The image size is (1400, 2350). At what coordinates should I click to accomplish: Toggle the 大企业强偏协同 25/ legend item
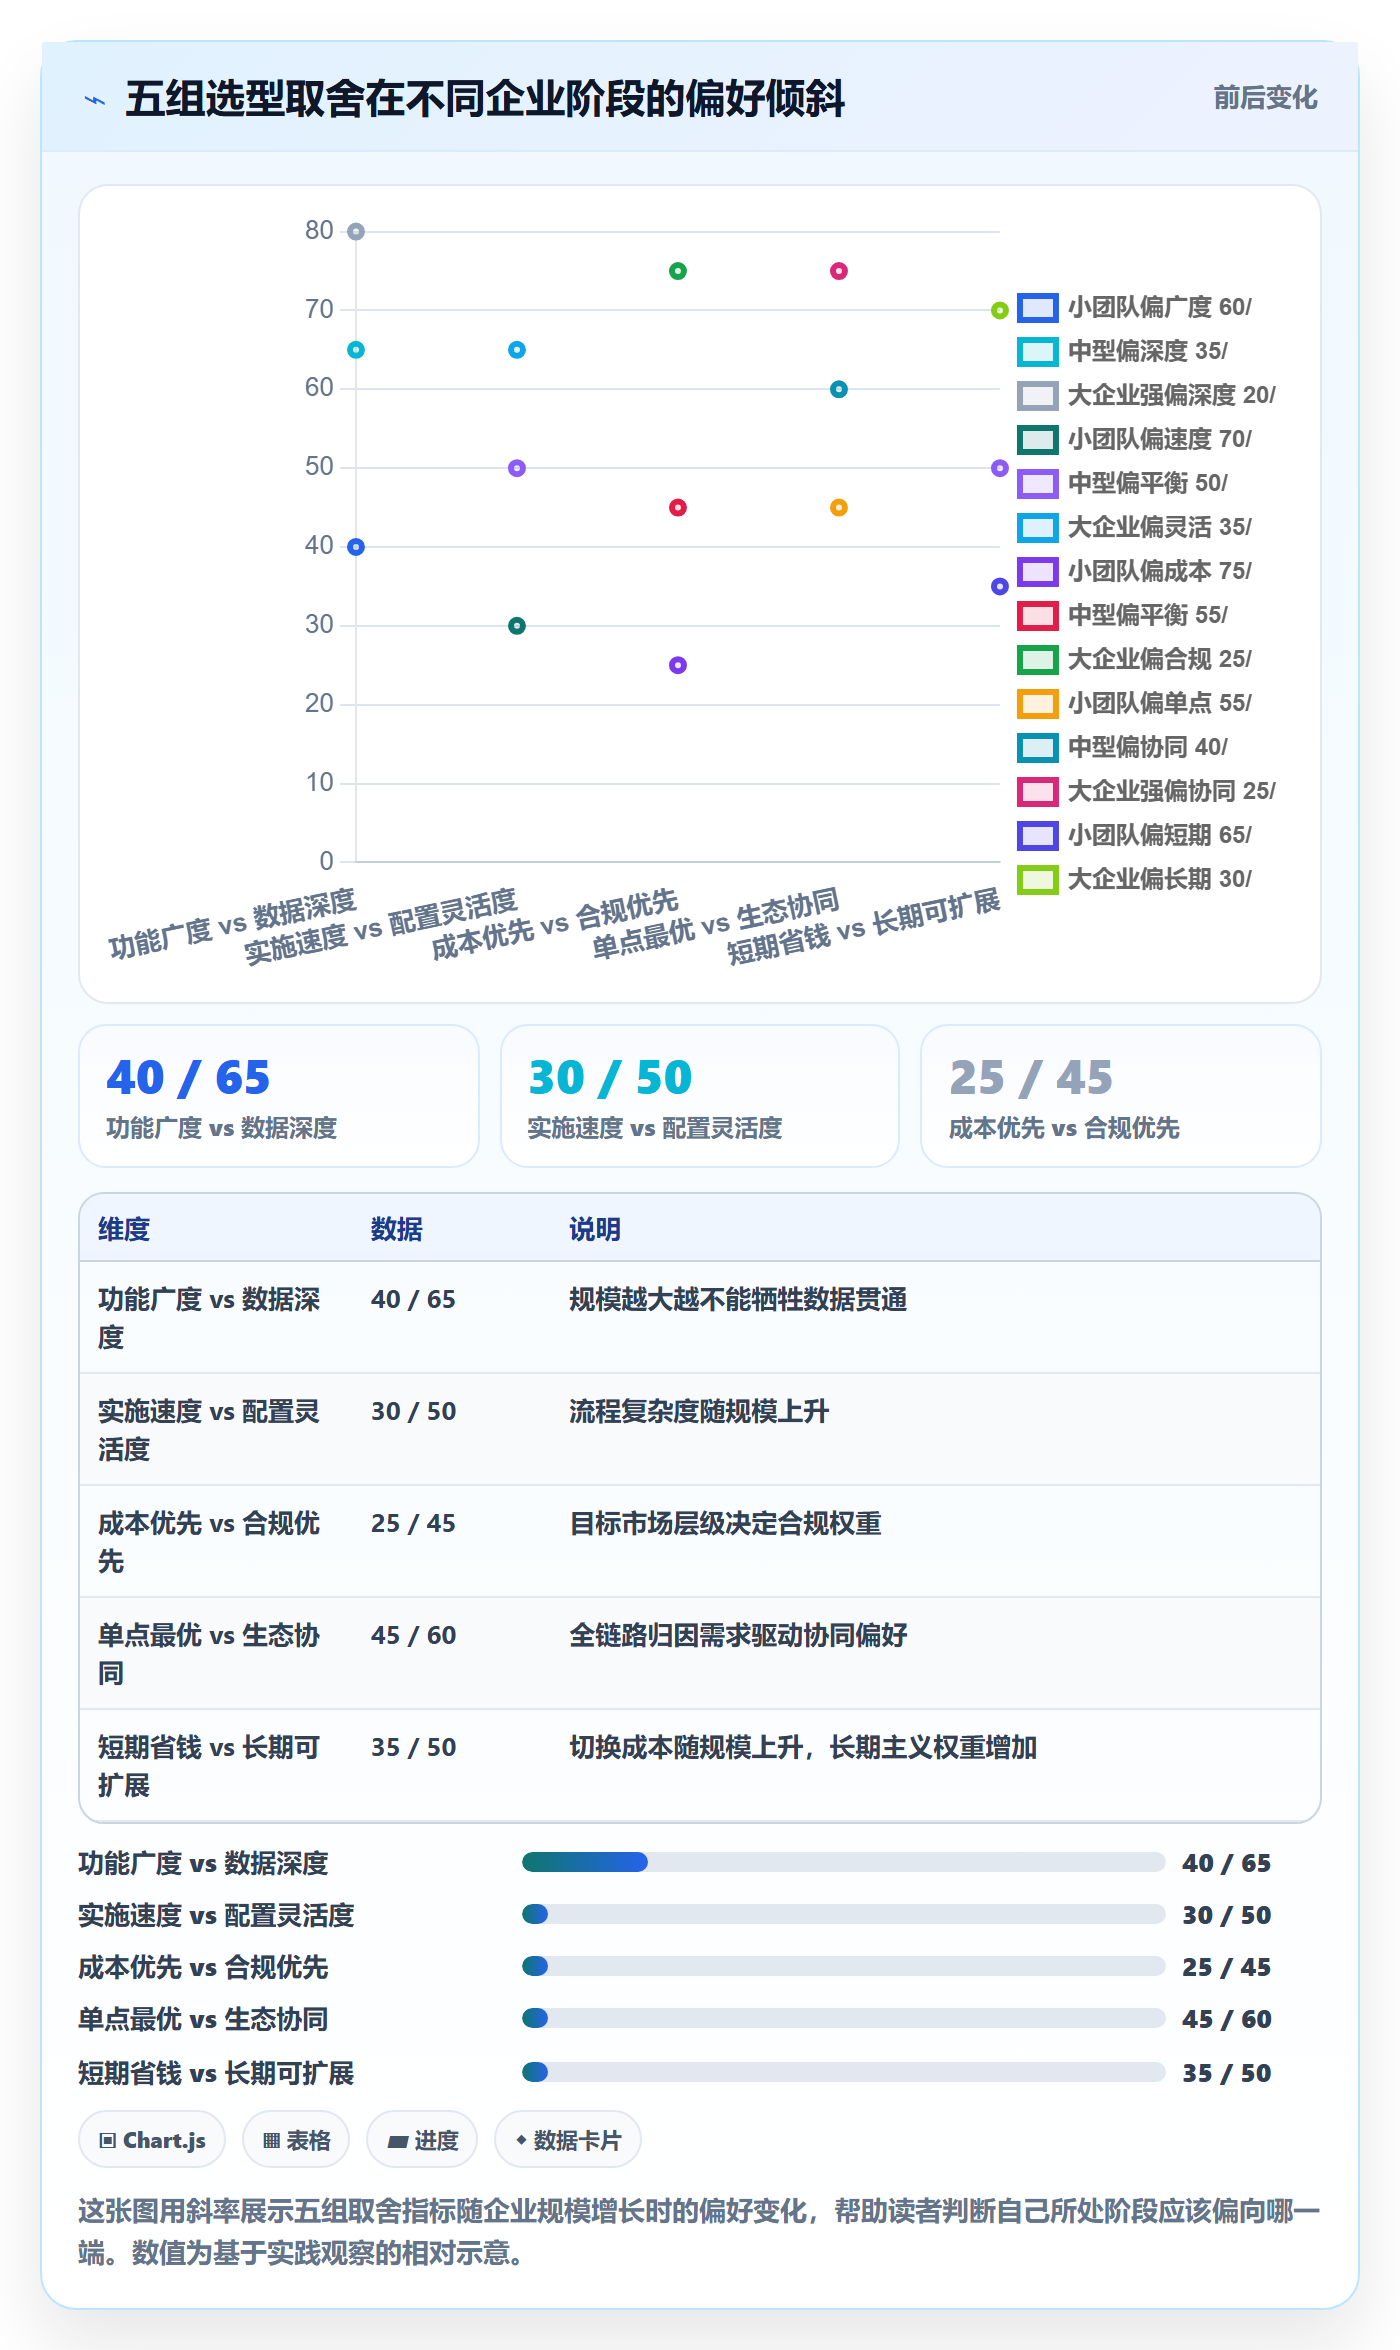(x=1146, y=791)
